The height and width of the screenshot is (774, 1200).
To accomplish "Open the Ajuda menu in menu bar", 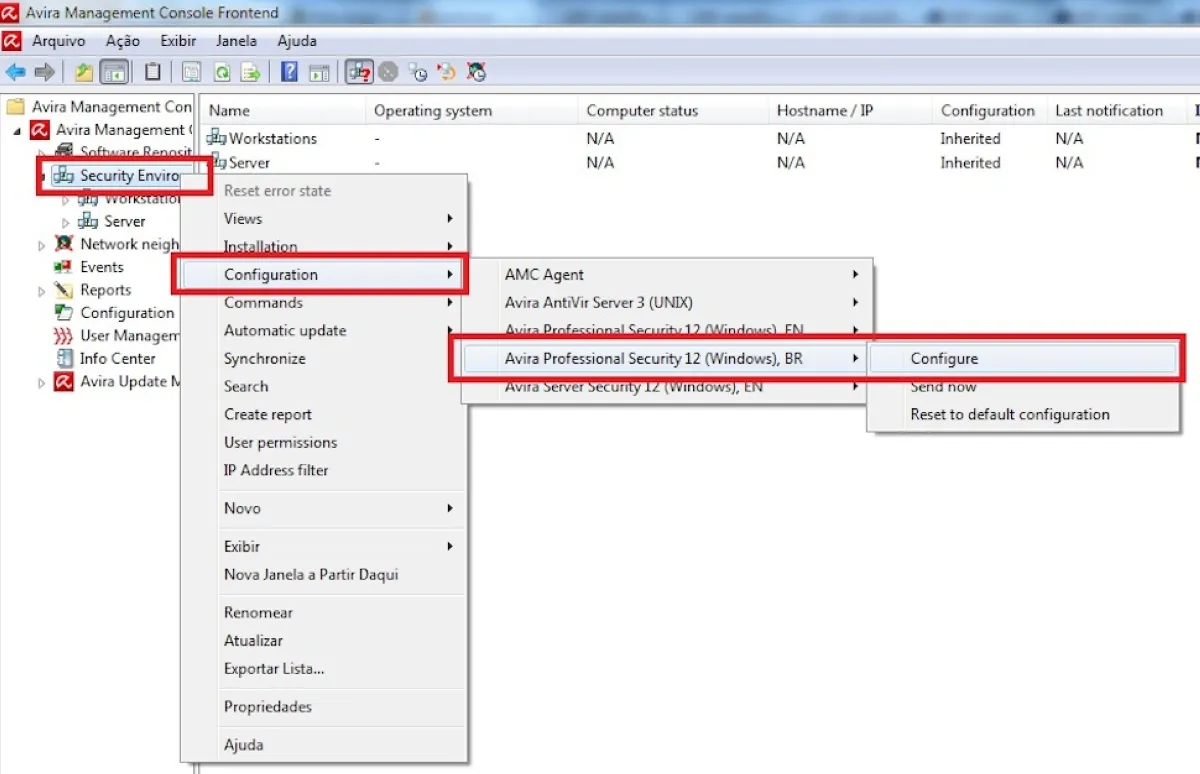I will click(x=297, y=41).
